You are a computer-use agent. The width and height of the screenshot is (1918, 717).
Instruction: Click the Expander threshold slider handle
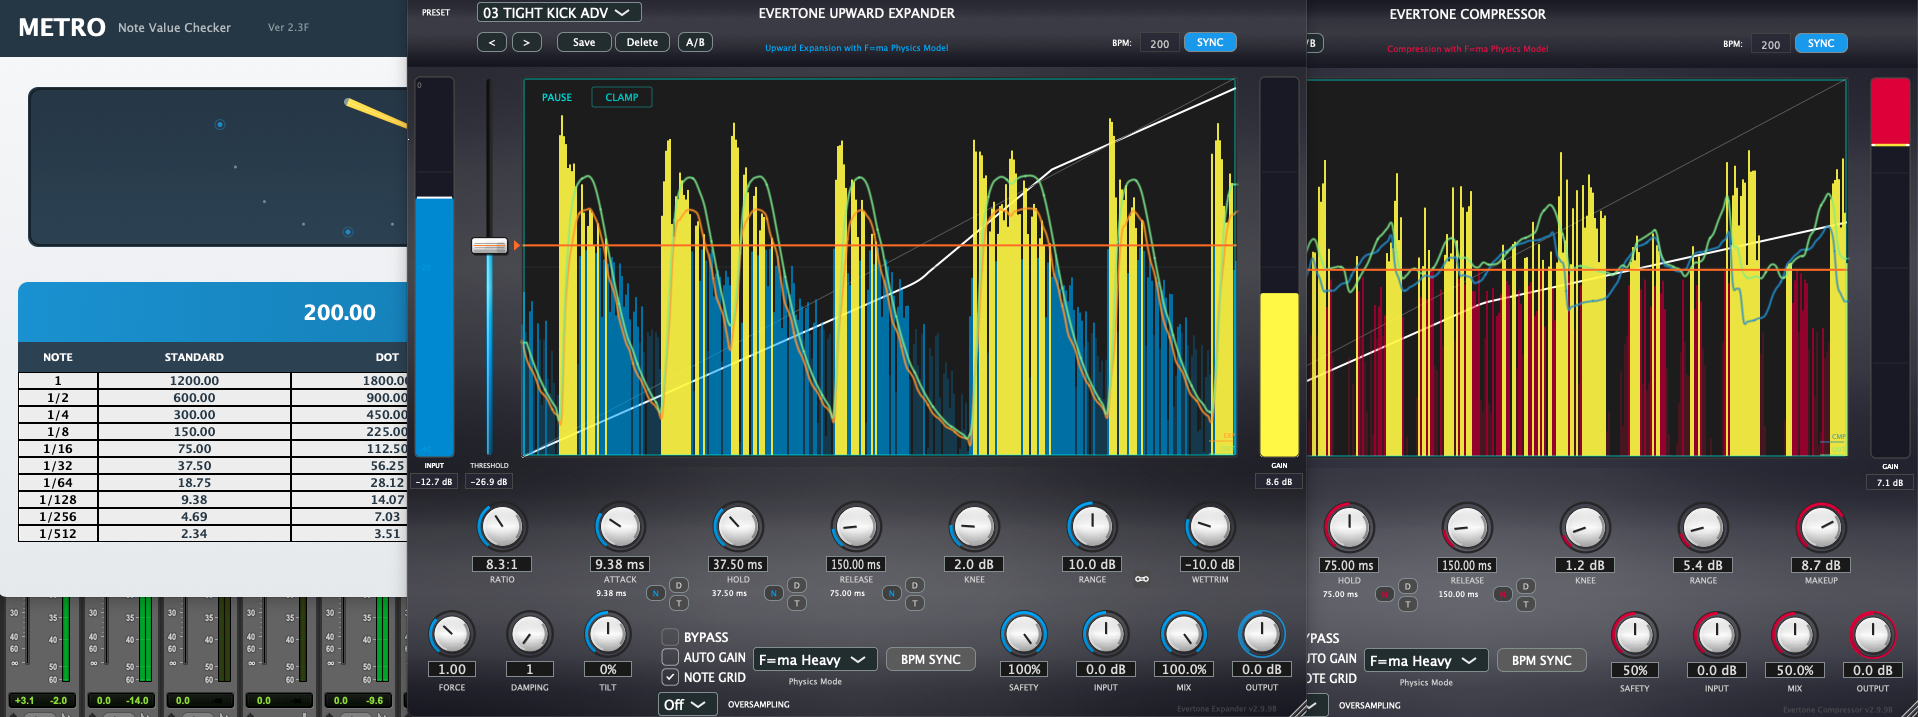[490, 245]
